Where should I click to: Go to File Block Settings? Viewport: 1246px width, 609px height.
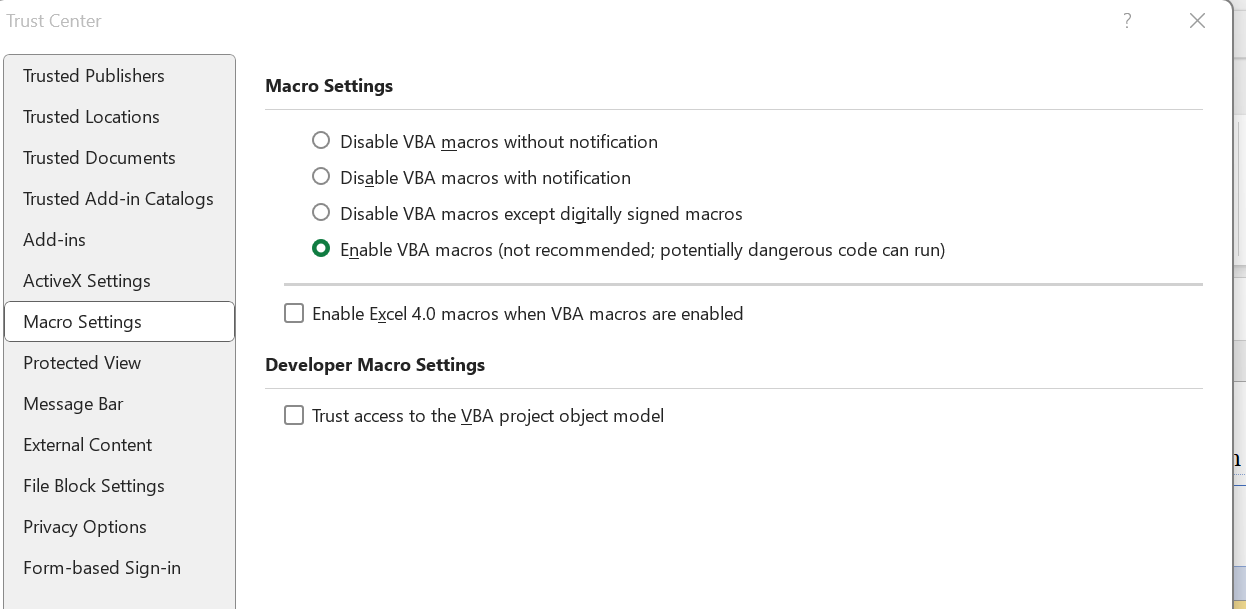(94, 486)
